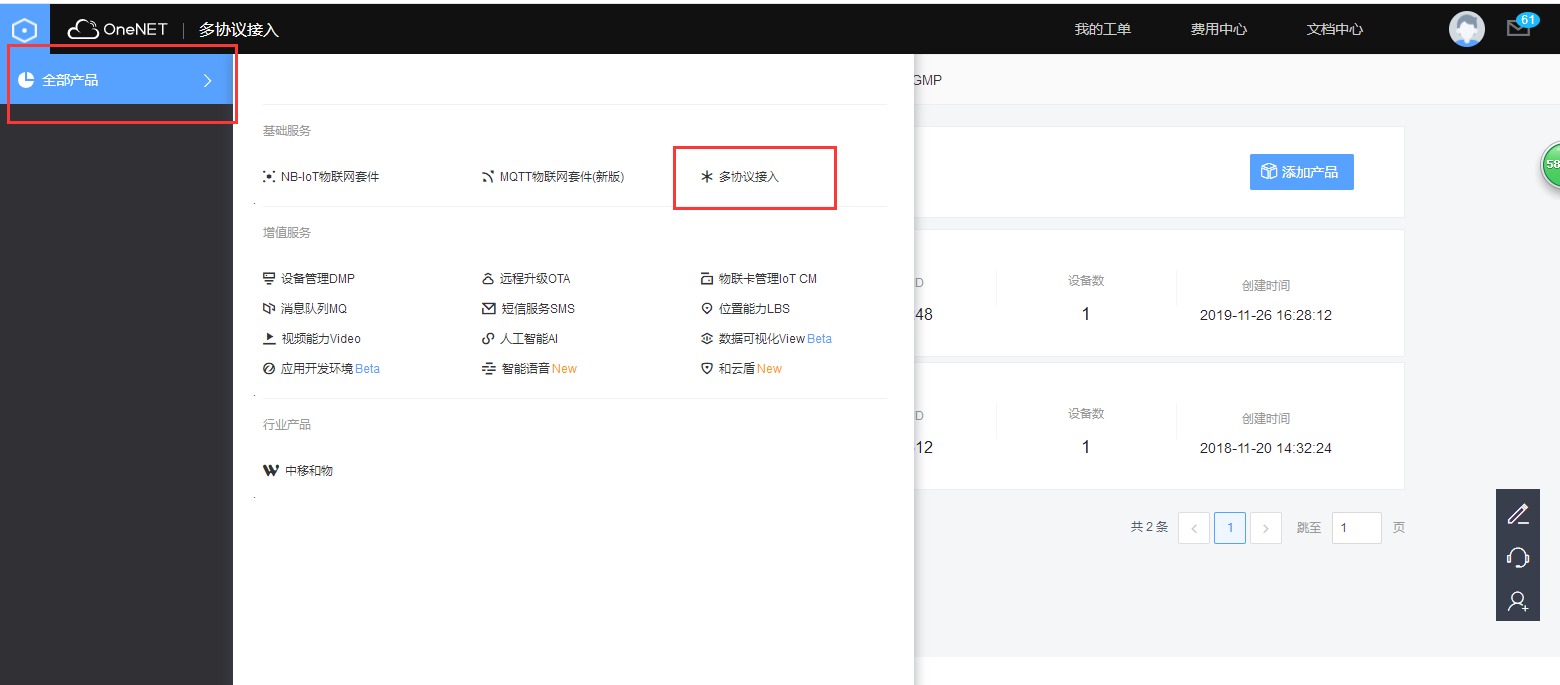1560x685 pixels.
Task: Click the 多协议接入 header title
Action: [x=238, y=30]
